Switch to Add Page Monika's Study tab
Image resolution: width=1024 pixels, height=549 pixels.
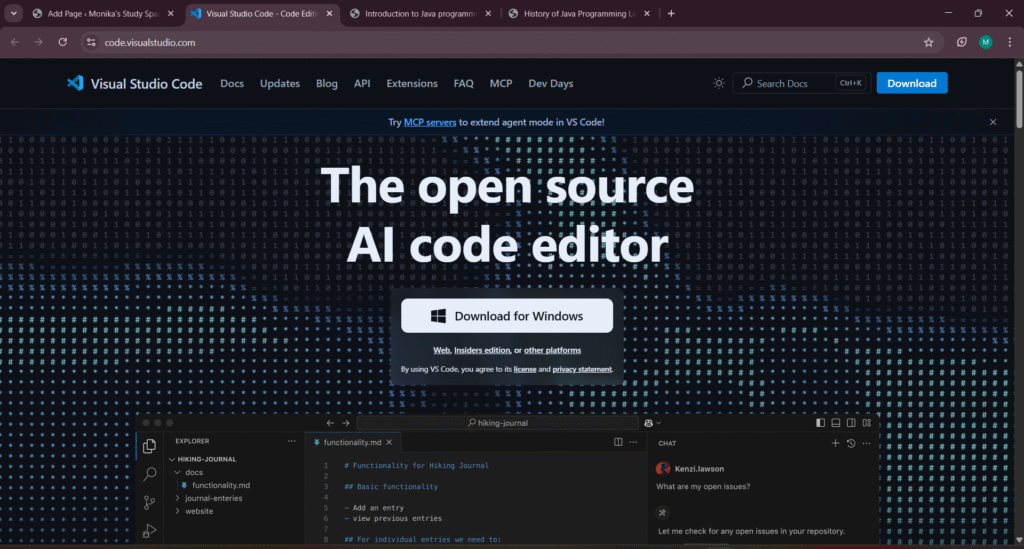coord(103,14)
